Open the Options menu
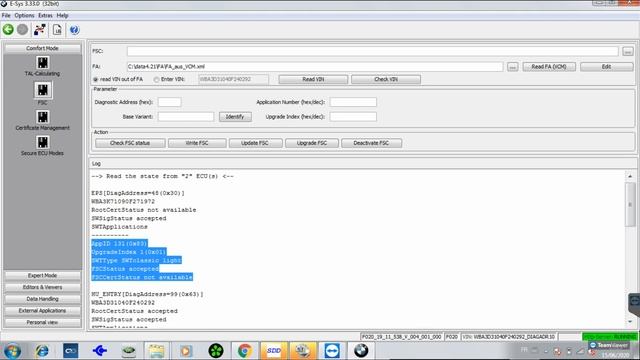Screen dimensions: 640x360 [x=24, y=16]
